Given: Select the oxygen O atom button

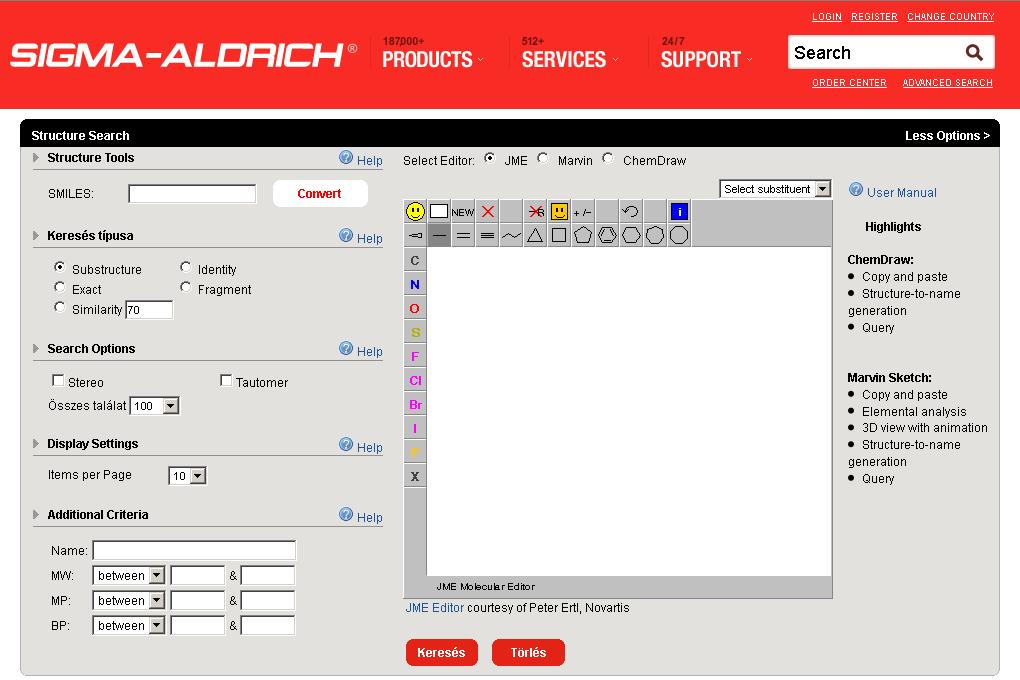Looking at the screenshot, I should pos(415,308).
